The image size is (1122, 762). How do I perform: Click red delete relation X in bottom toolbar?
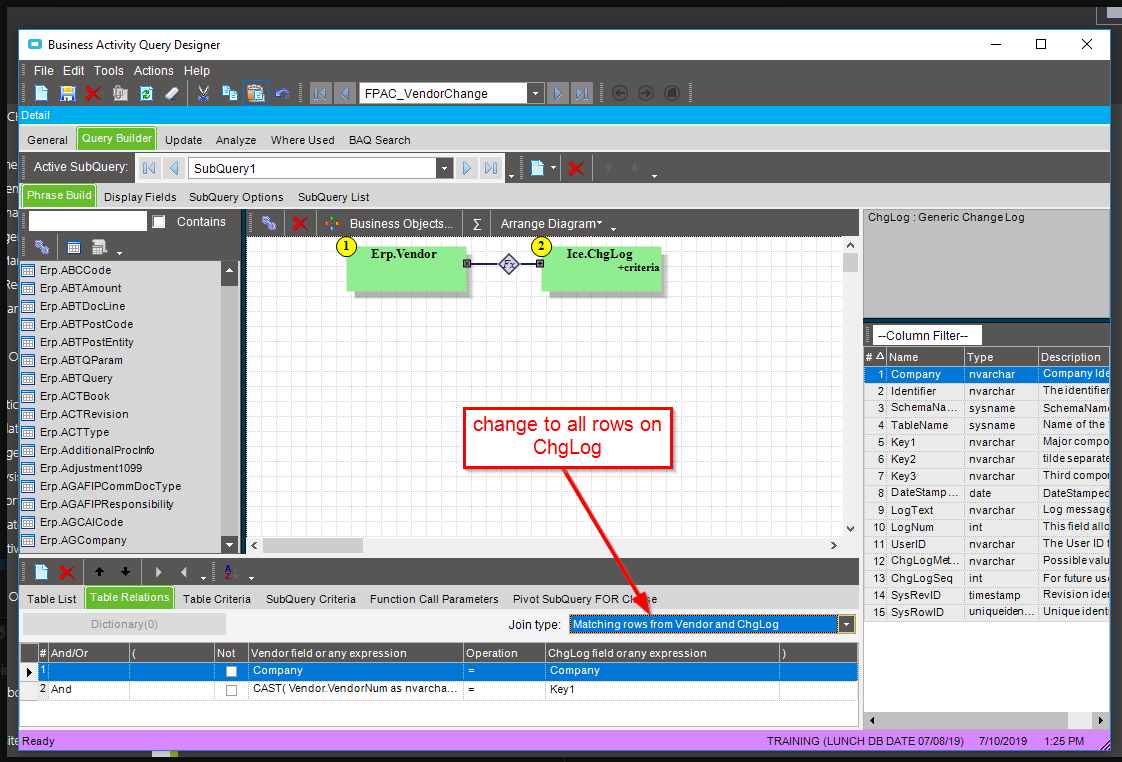67,572
